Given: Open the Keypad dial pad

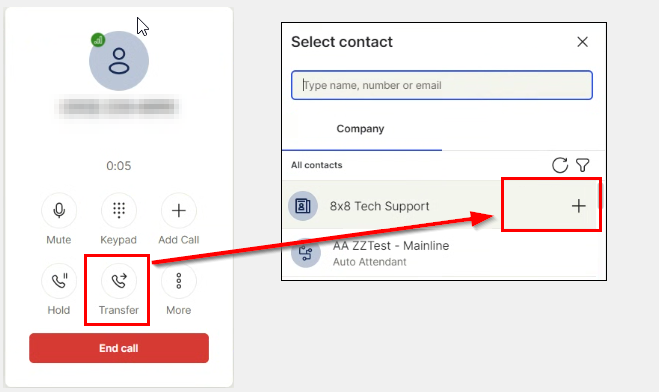Looking at the screenshot, I should pyautogui.click(x=119, y=210).
